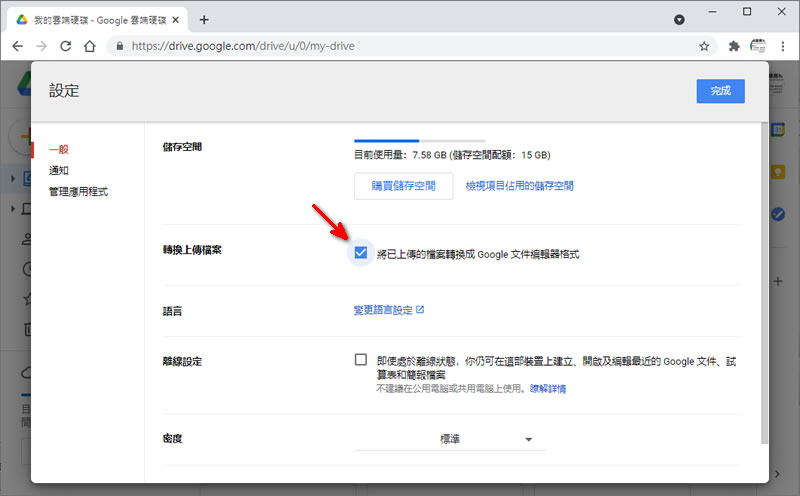Open the Chrome three-dot menu
Viewport: 800px width, 496px height.
tap(783, 46)
